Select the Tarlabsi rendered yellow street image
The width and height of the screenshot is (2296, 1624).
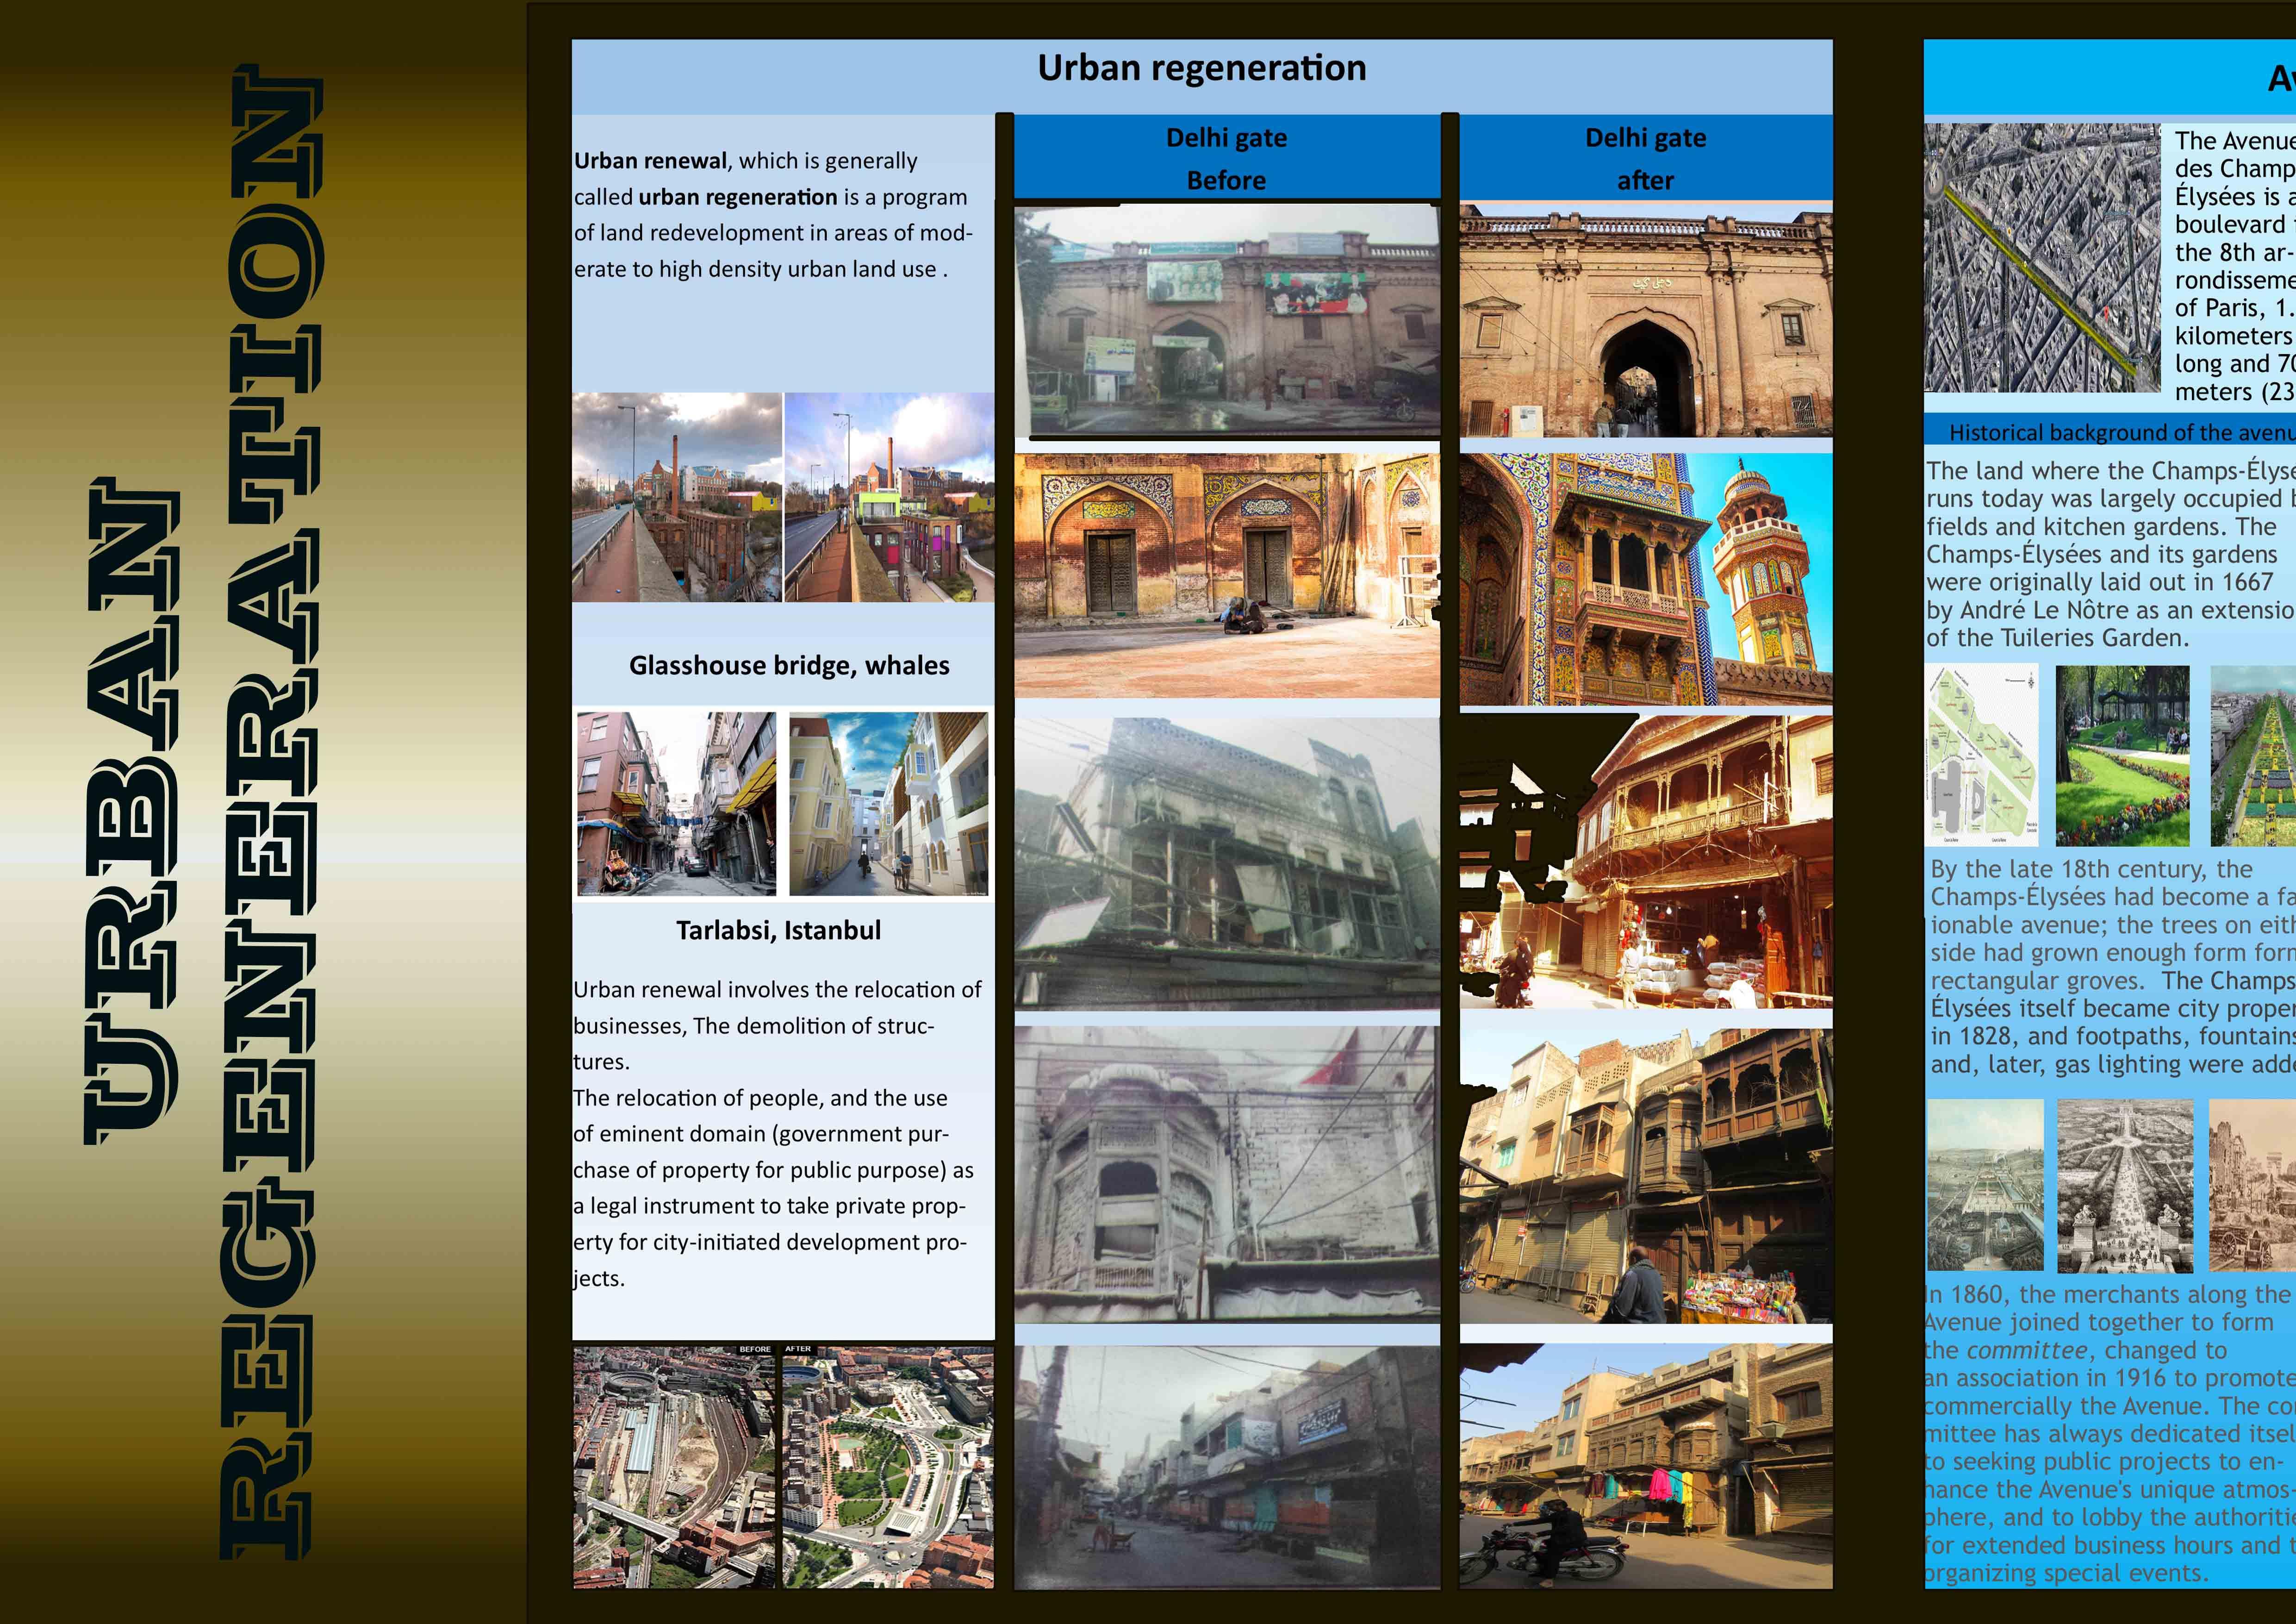[x=888, y=804]
